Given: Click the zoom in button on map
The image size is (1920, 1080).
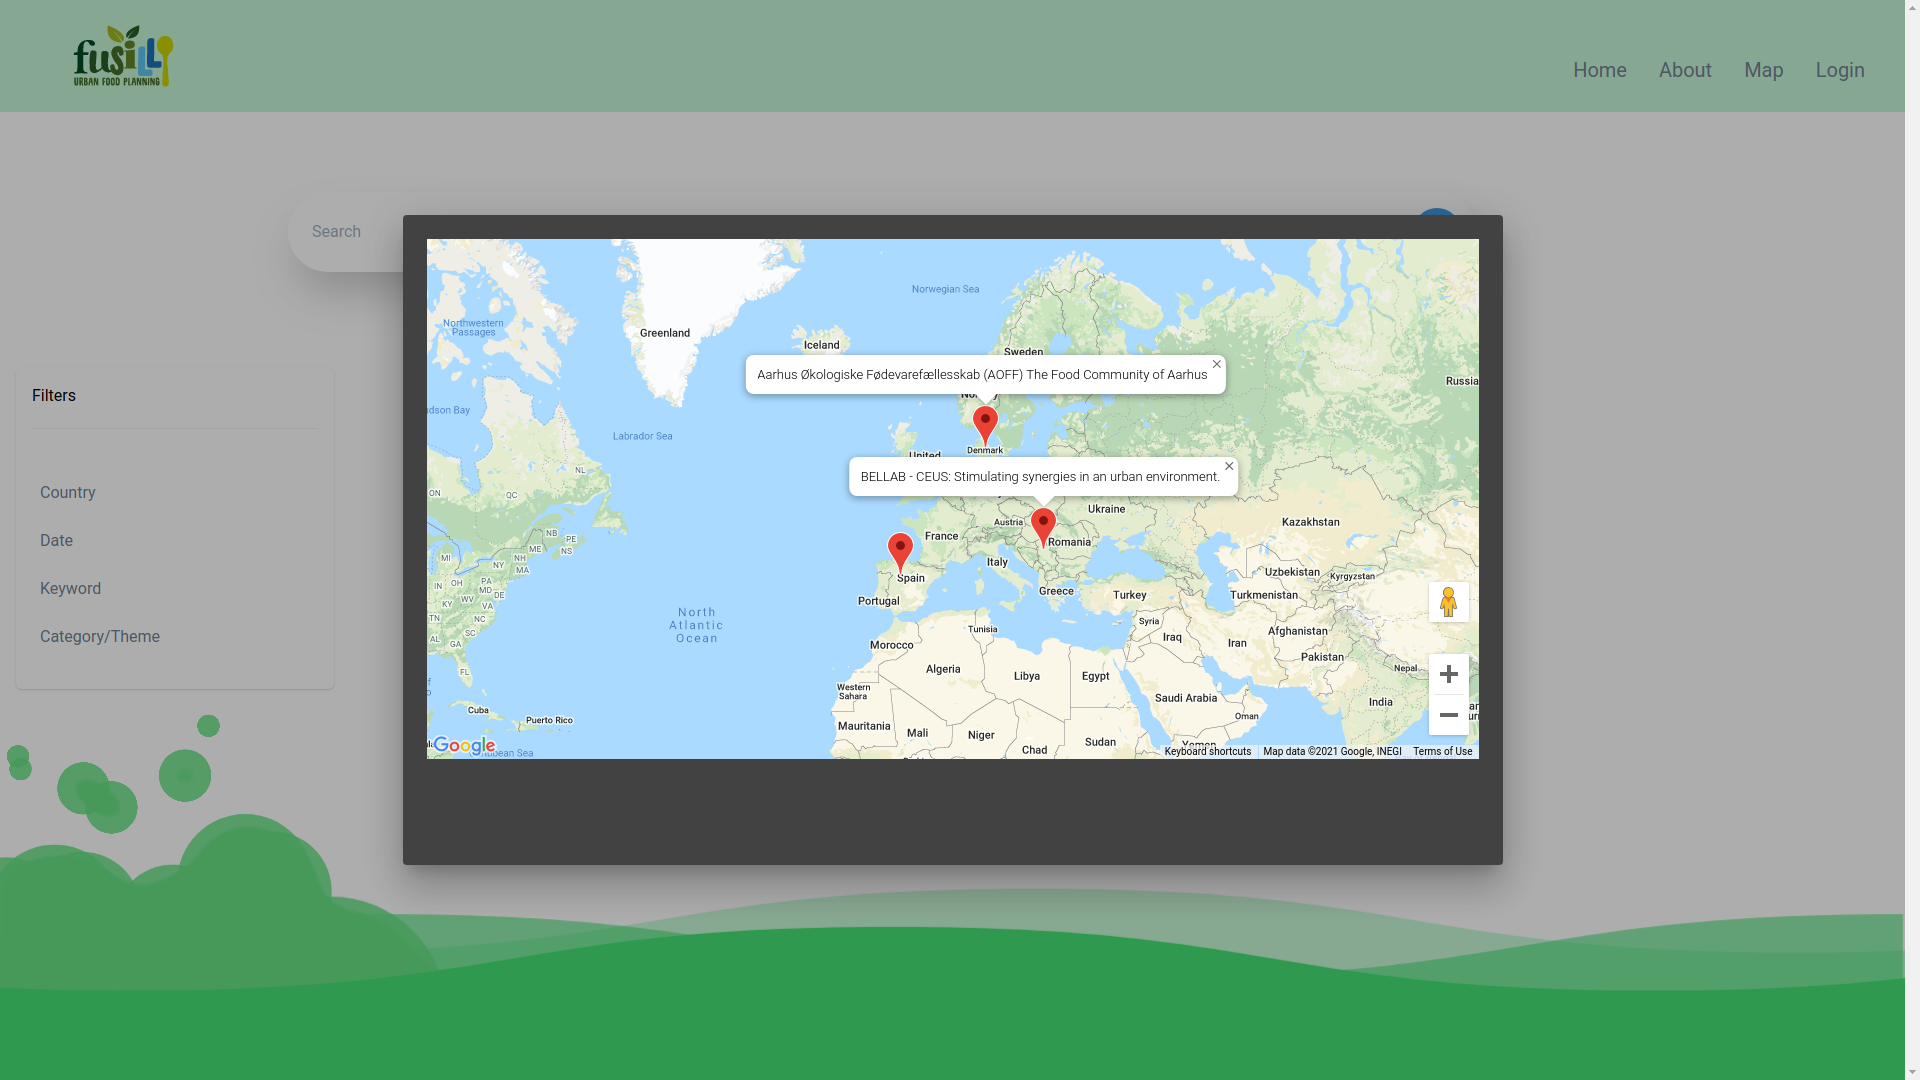Looking at the screenshot, I should (x=1449, y=674).
